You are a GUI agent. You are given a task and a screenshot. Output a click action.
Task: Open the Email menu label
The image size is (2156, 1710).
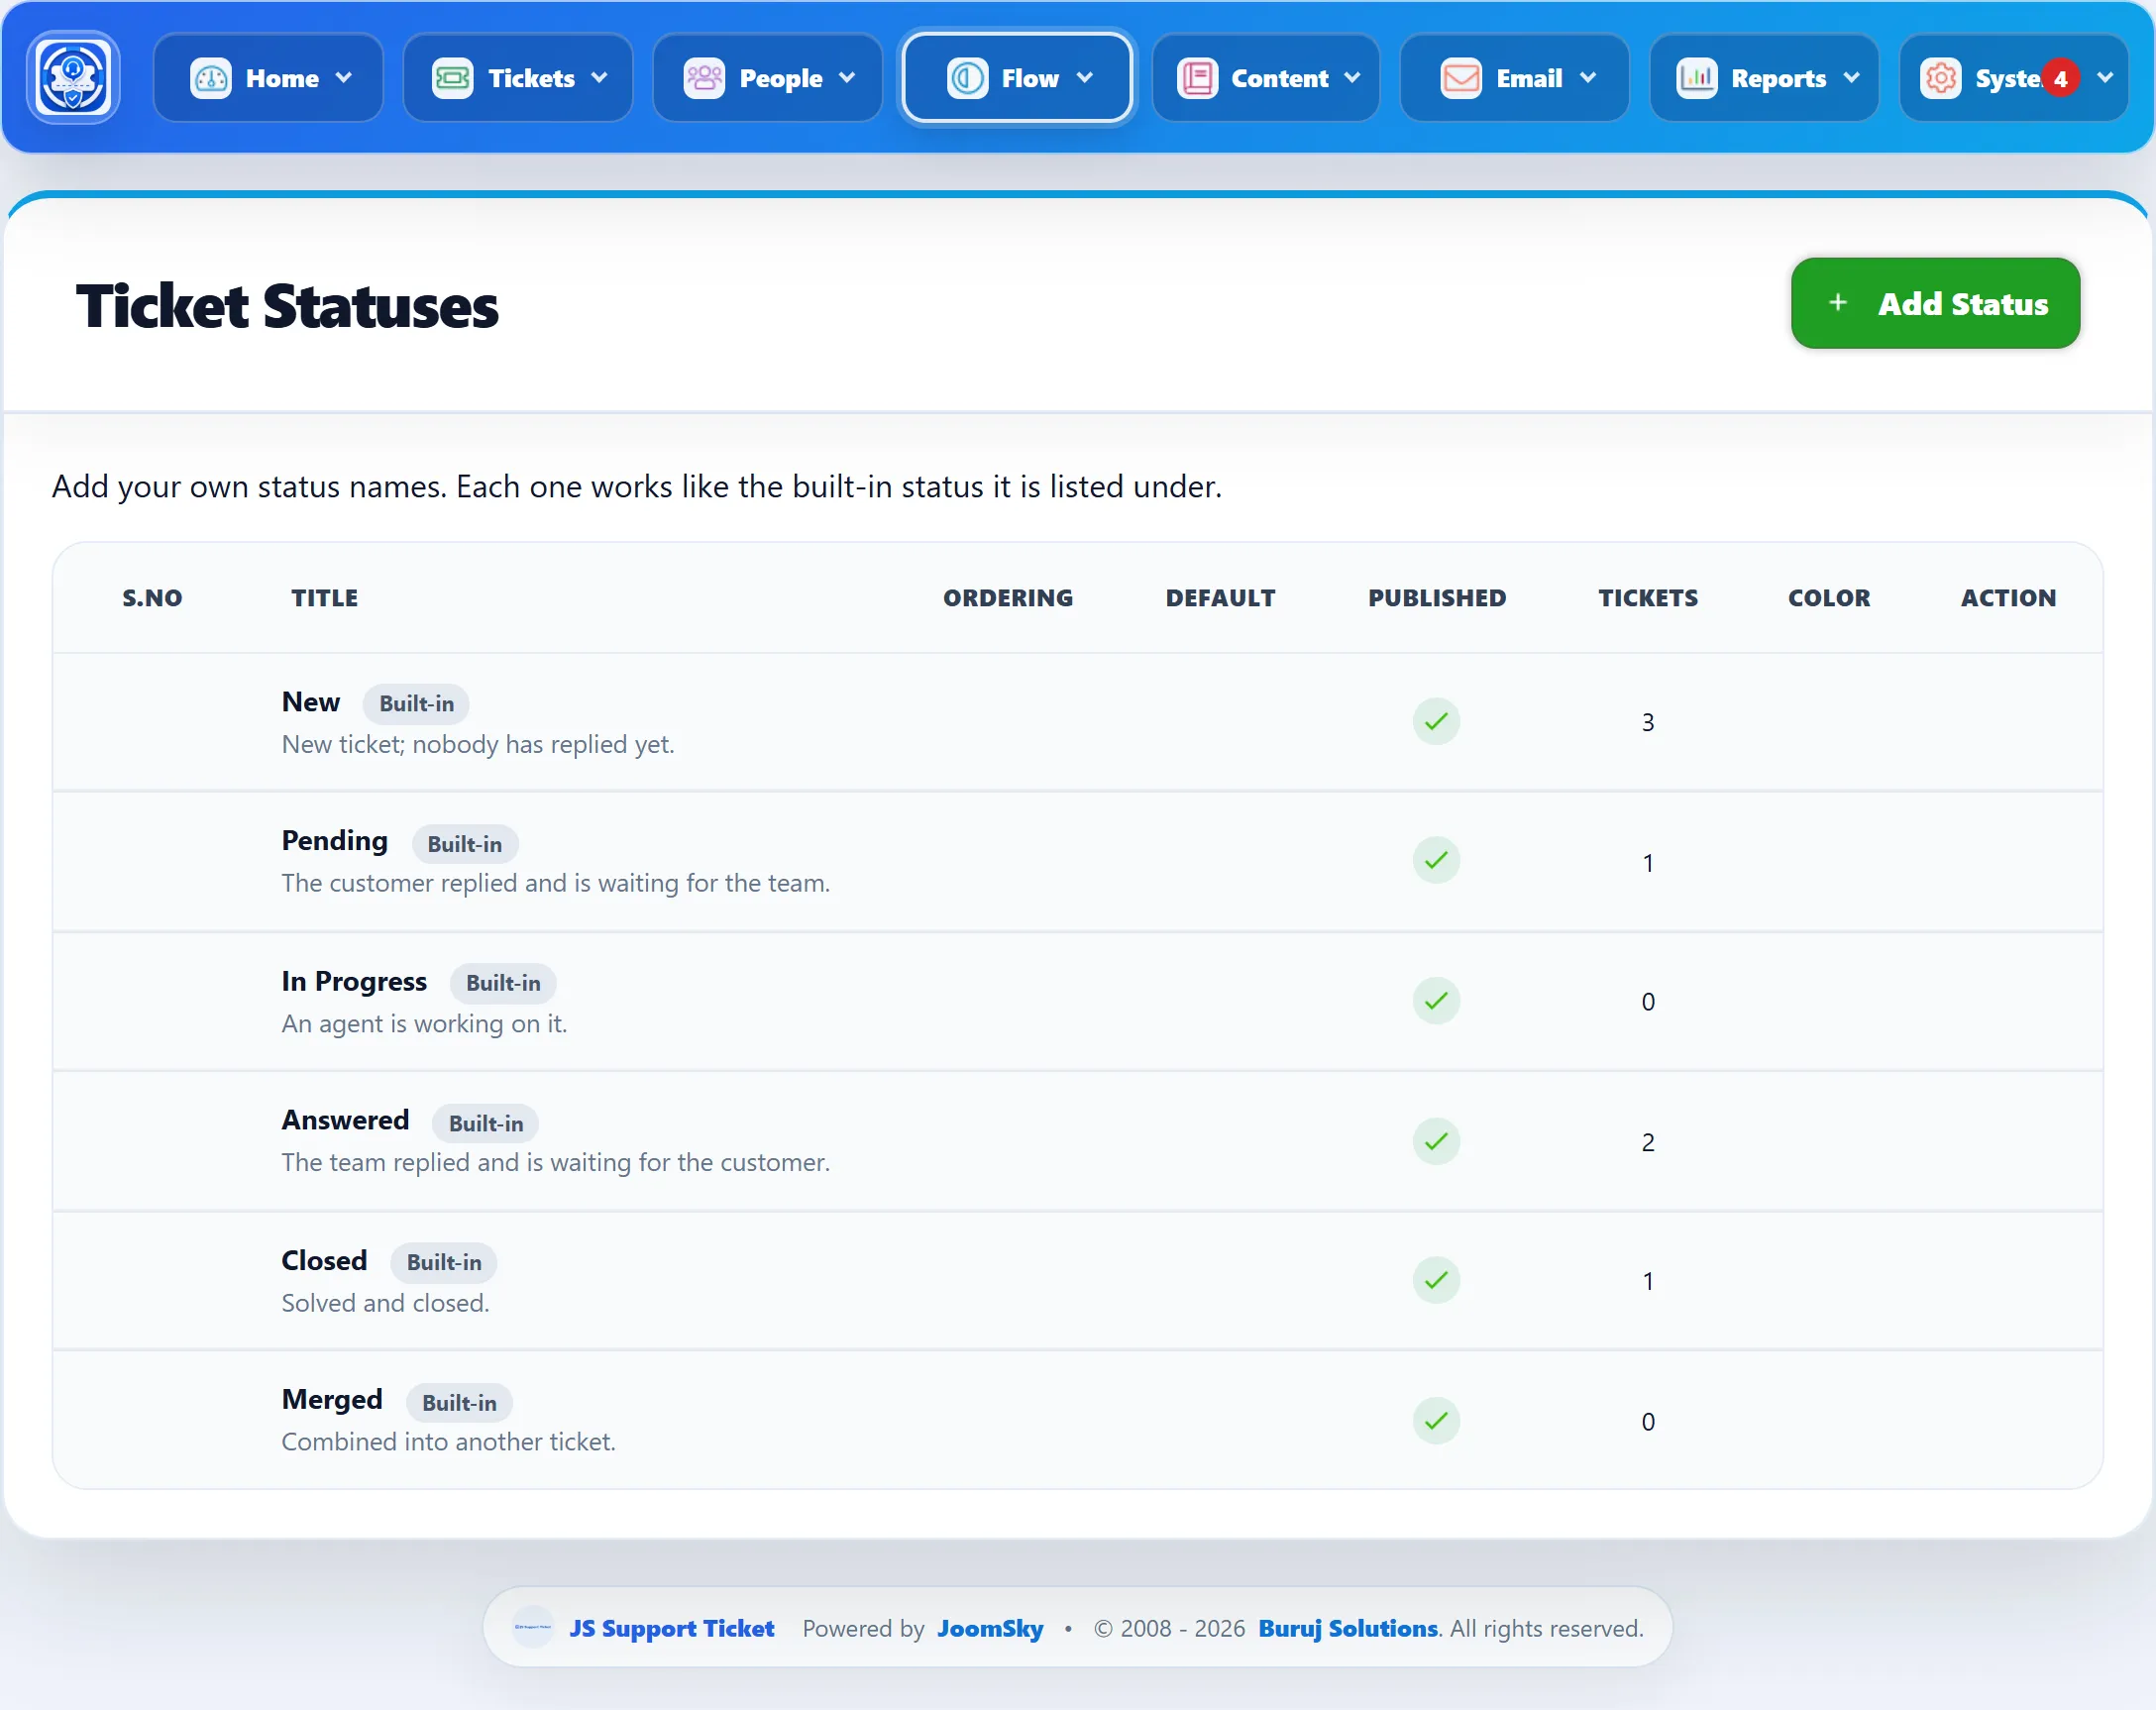pyautogui.click(x=1529, y=78)
